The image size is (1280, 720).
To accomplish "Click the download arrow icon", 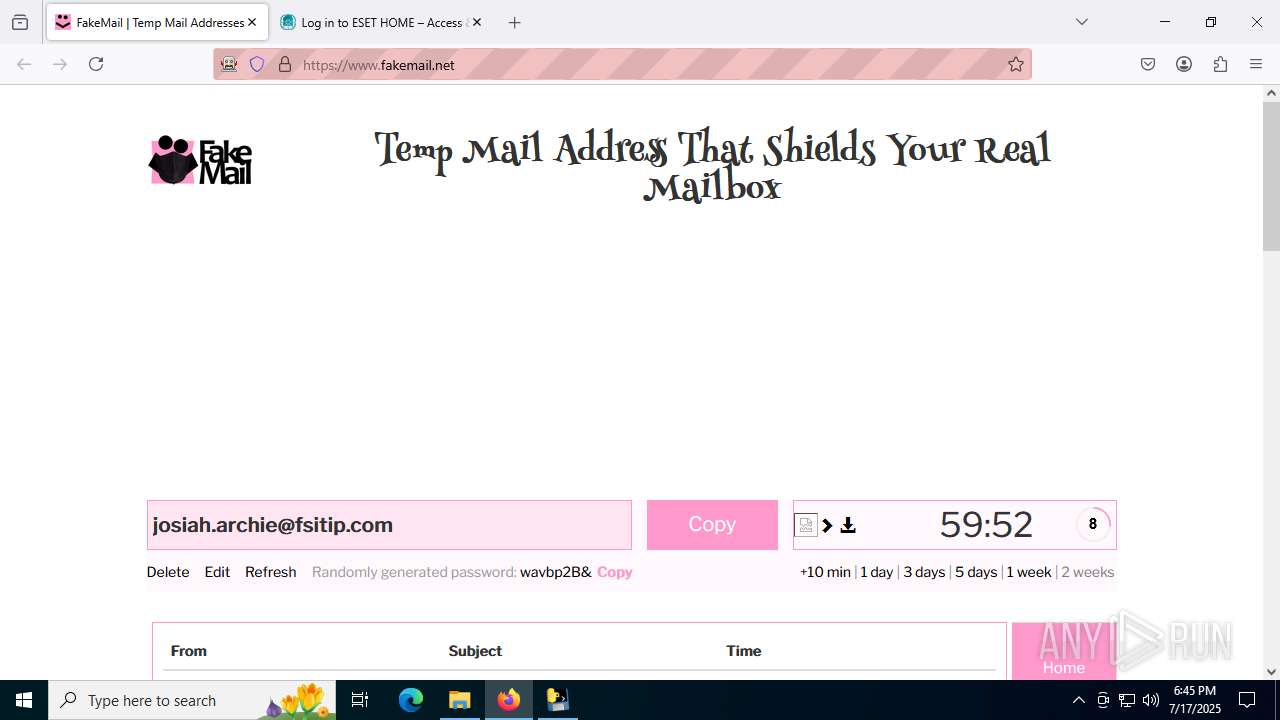I will point(848,525).
